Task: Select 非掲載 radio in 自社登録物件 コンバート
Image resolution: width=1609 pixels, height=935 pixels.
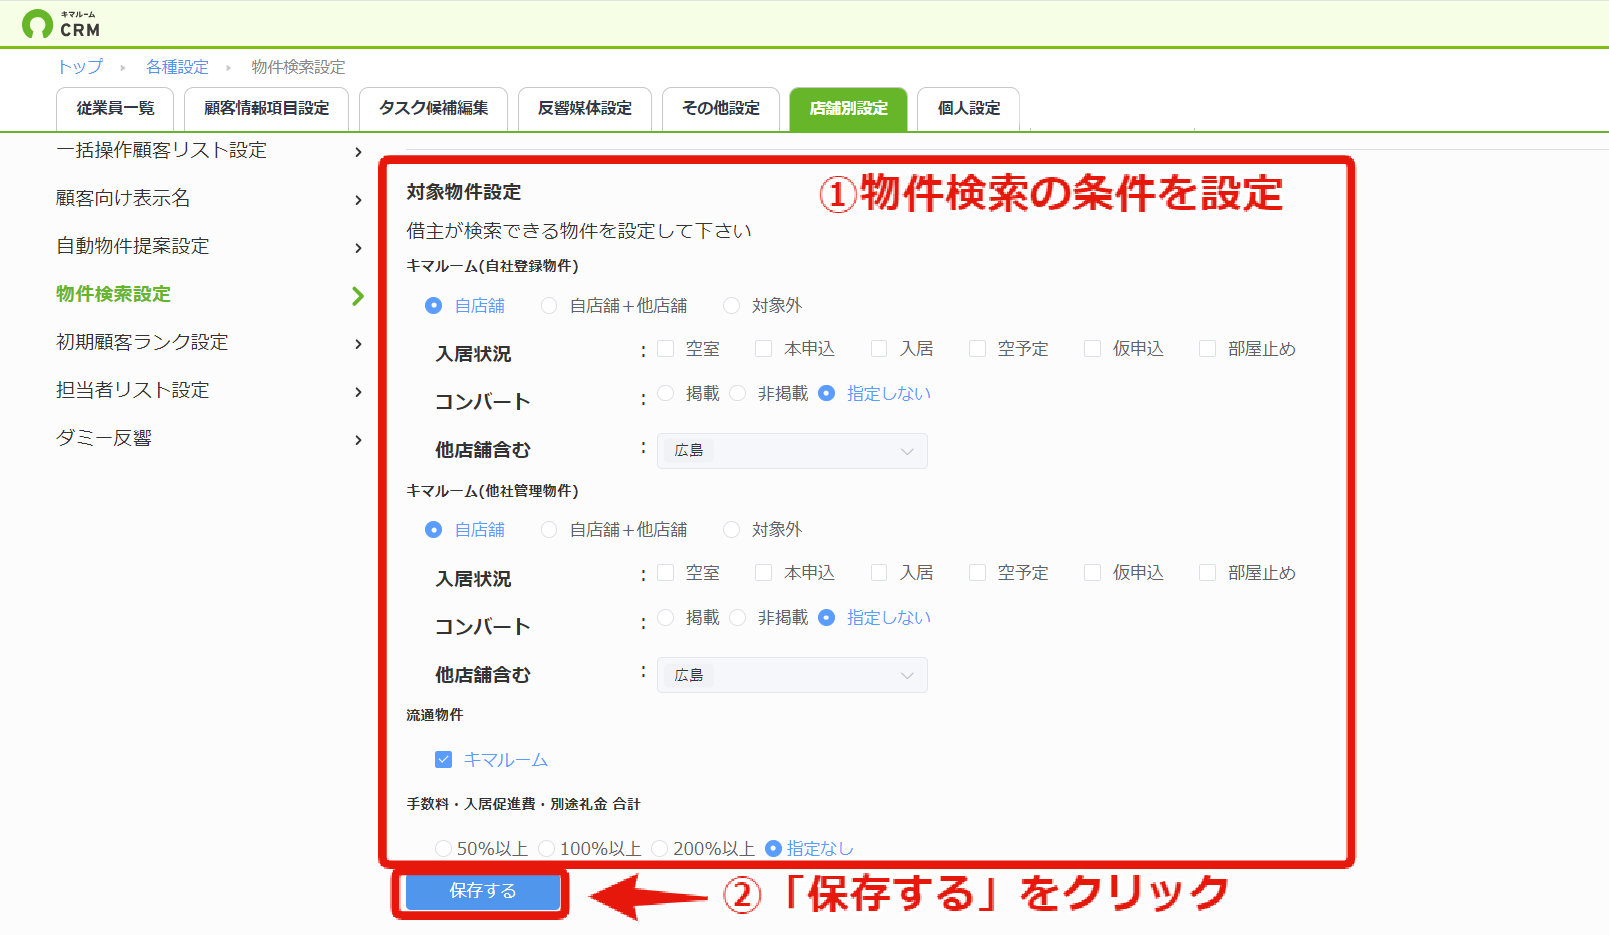Action: (x=738, y=394)
